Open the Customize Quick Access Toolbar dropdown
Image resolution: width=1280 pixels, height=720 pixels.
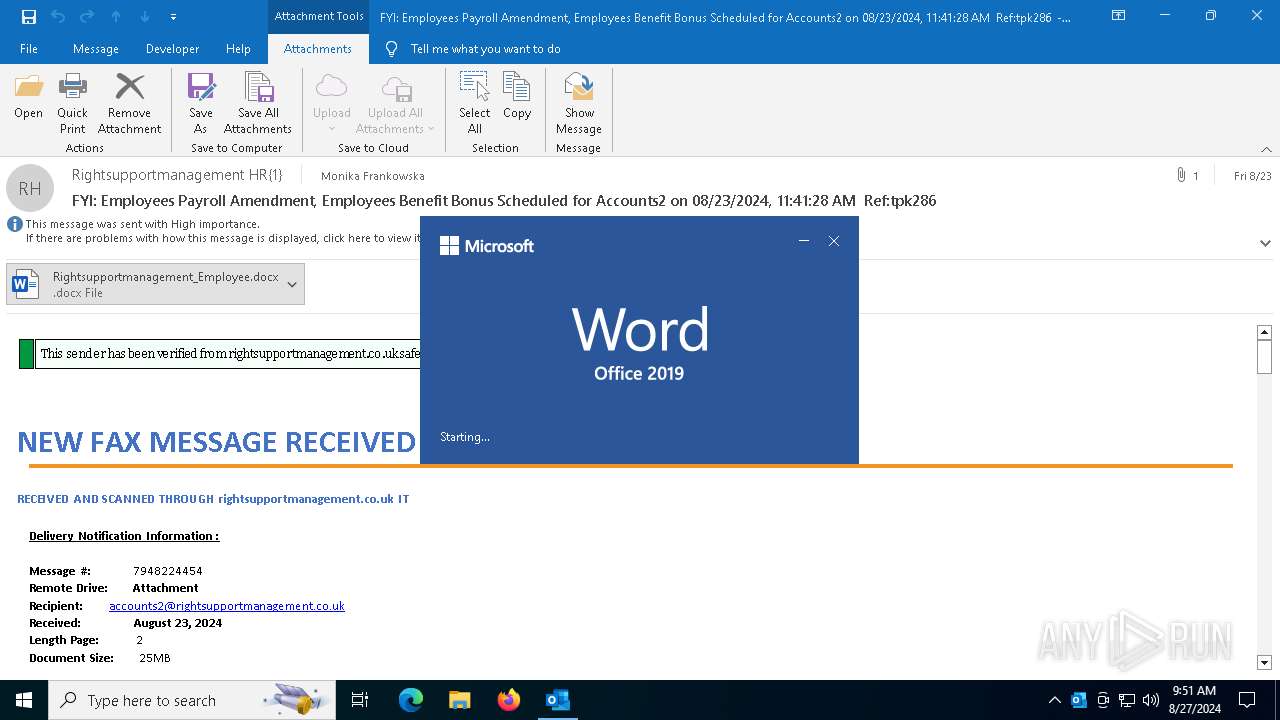[173, 17]
